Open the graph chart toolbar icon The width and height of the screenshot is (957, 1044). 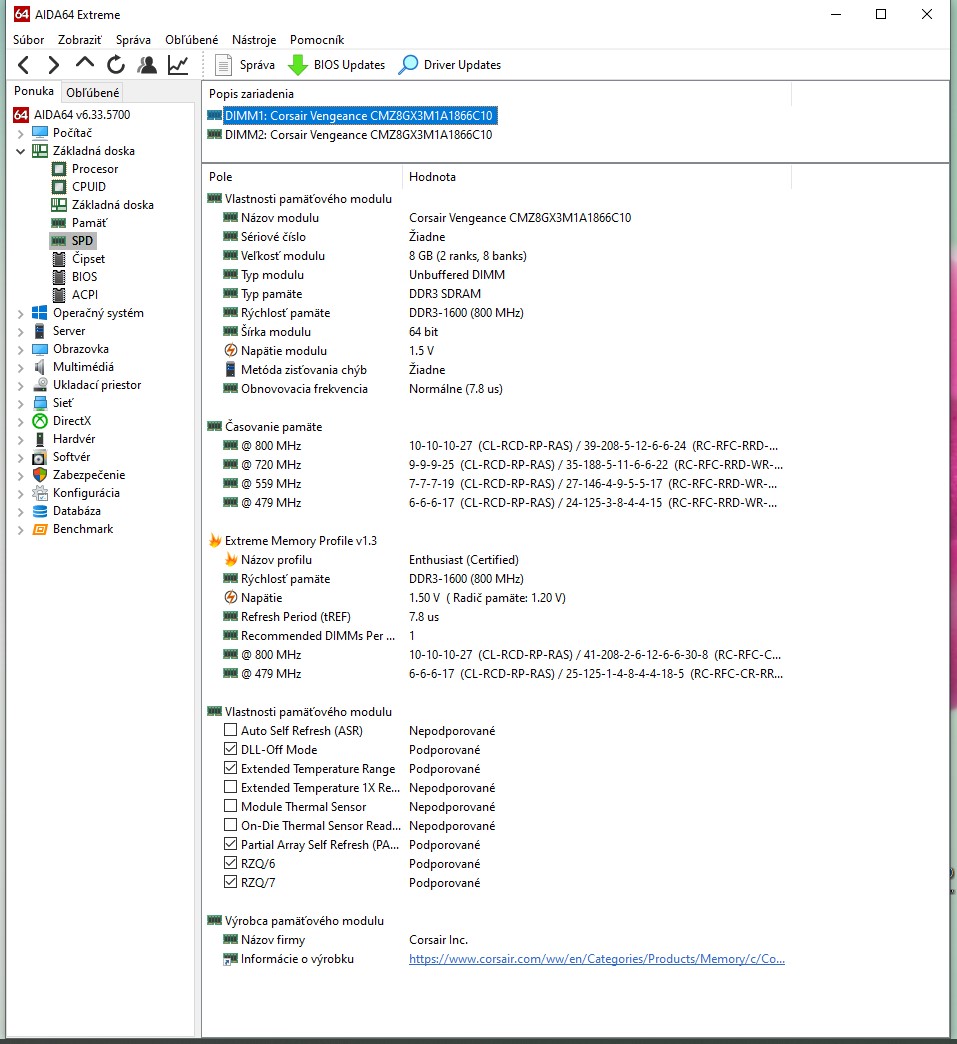(x=178, y=65)
